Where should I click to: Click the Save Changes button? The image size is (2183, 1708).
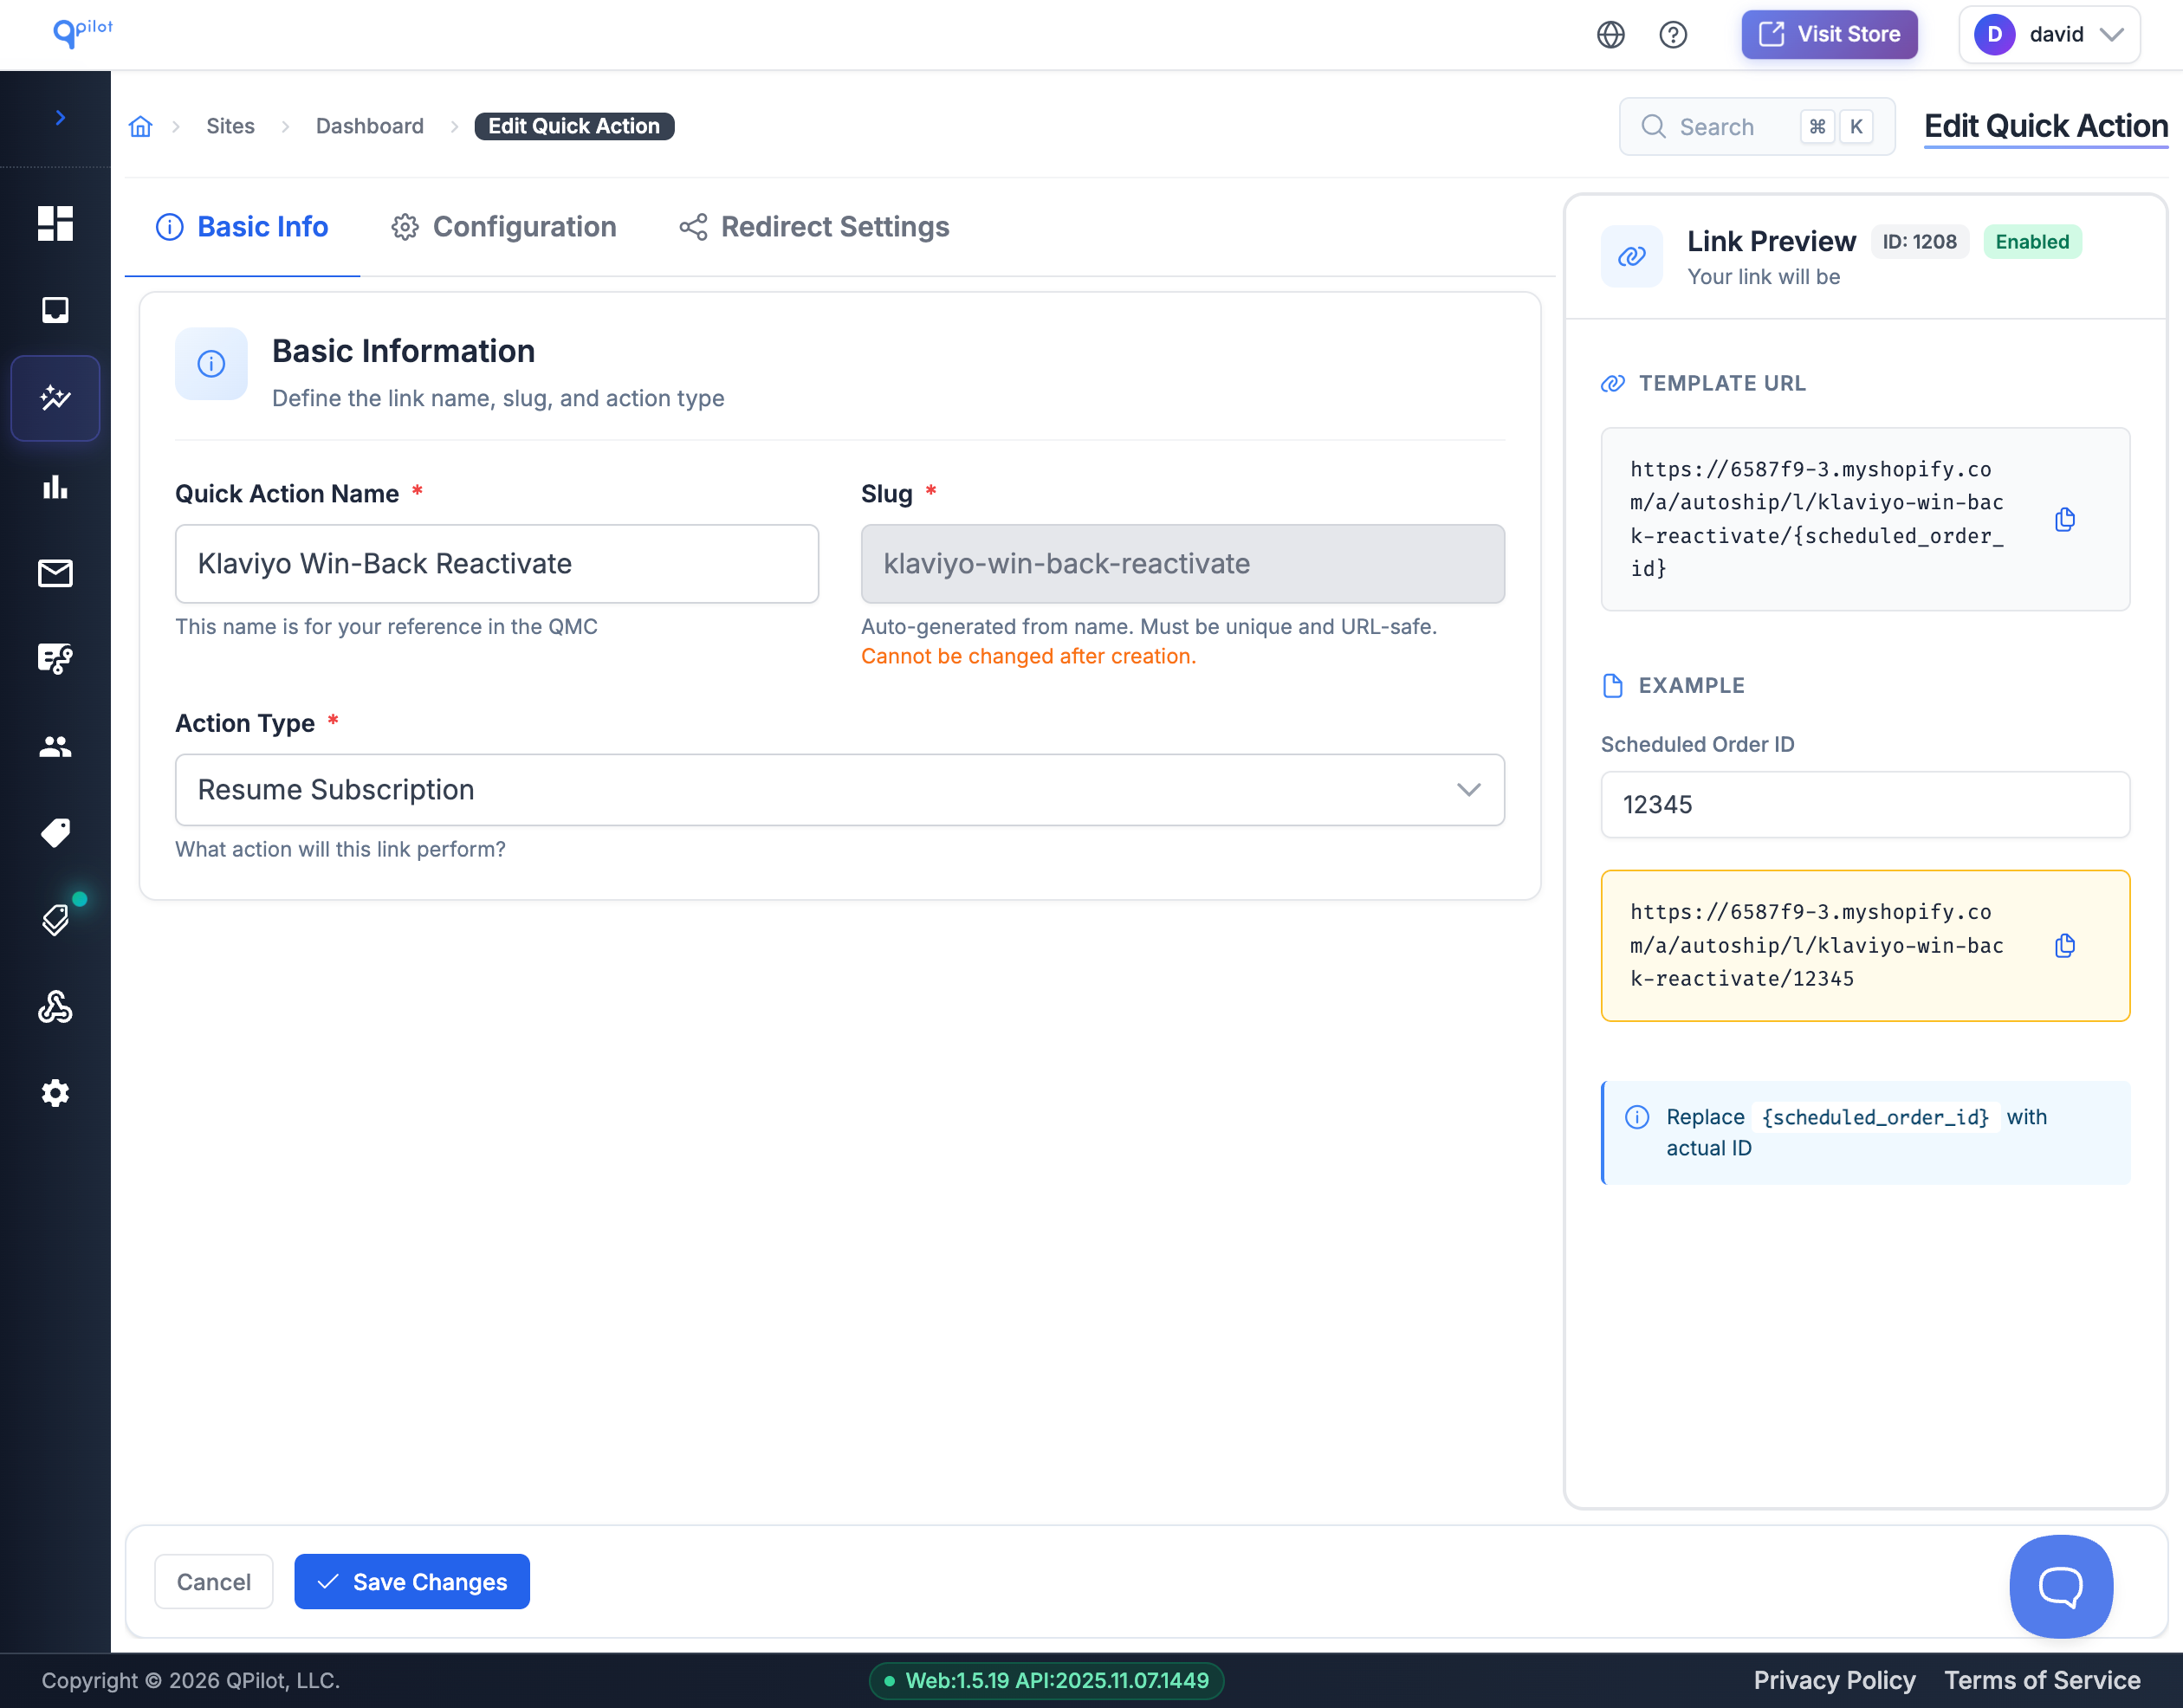click(411, 1581)
